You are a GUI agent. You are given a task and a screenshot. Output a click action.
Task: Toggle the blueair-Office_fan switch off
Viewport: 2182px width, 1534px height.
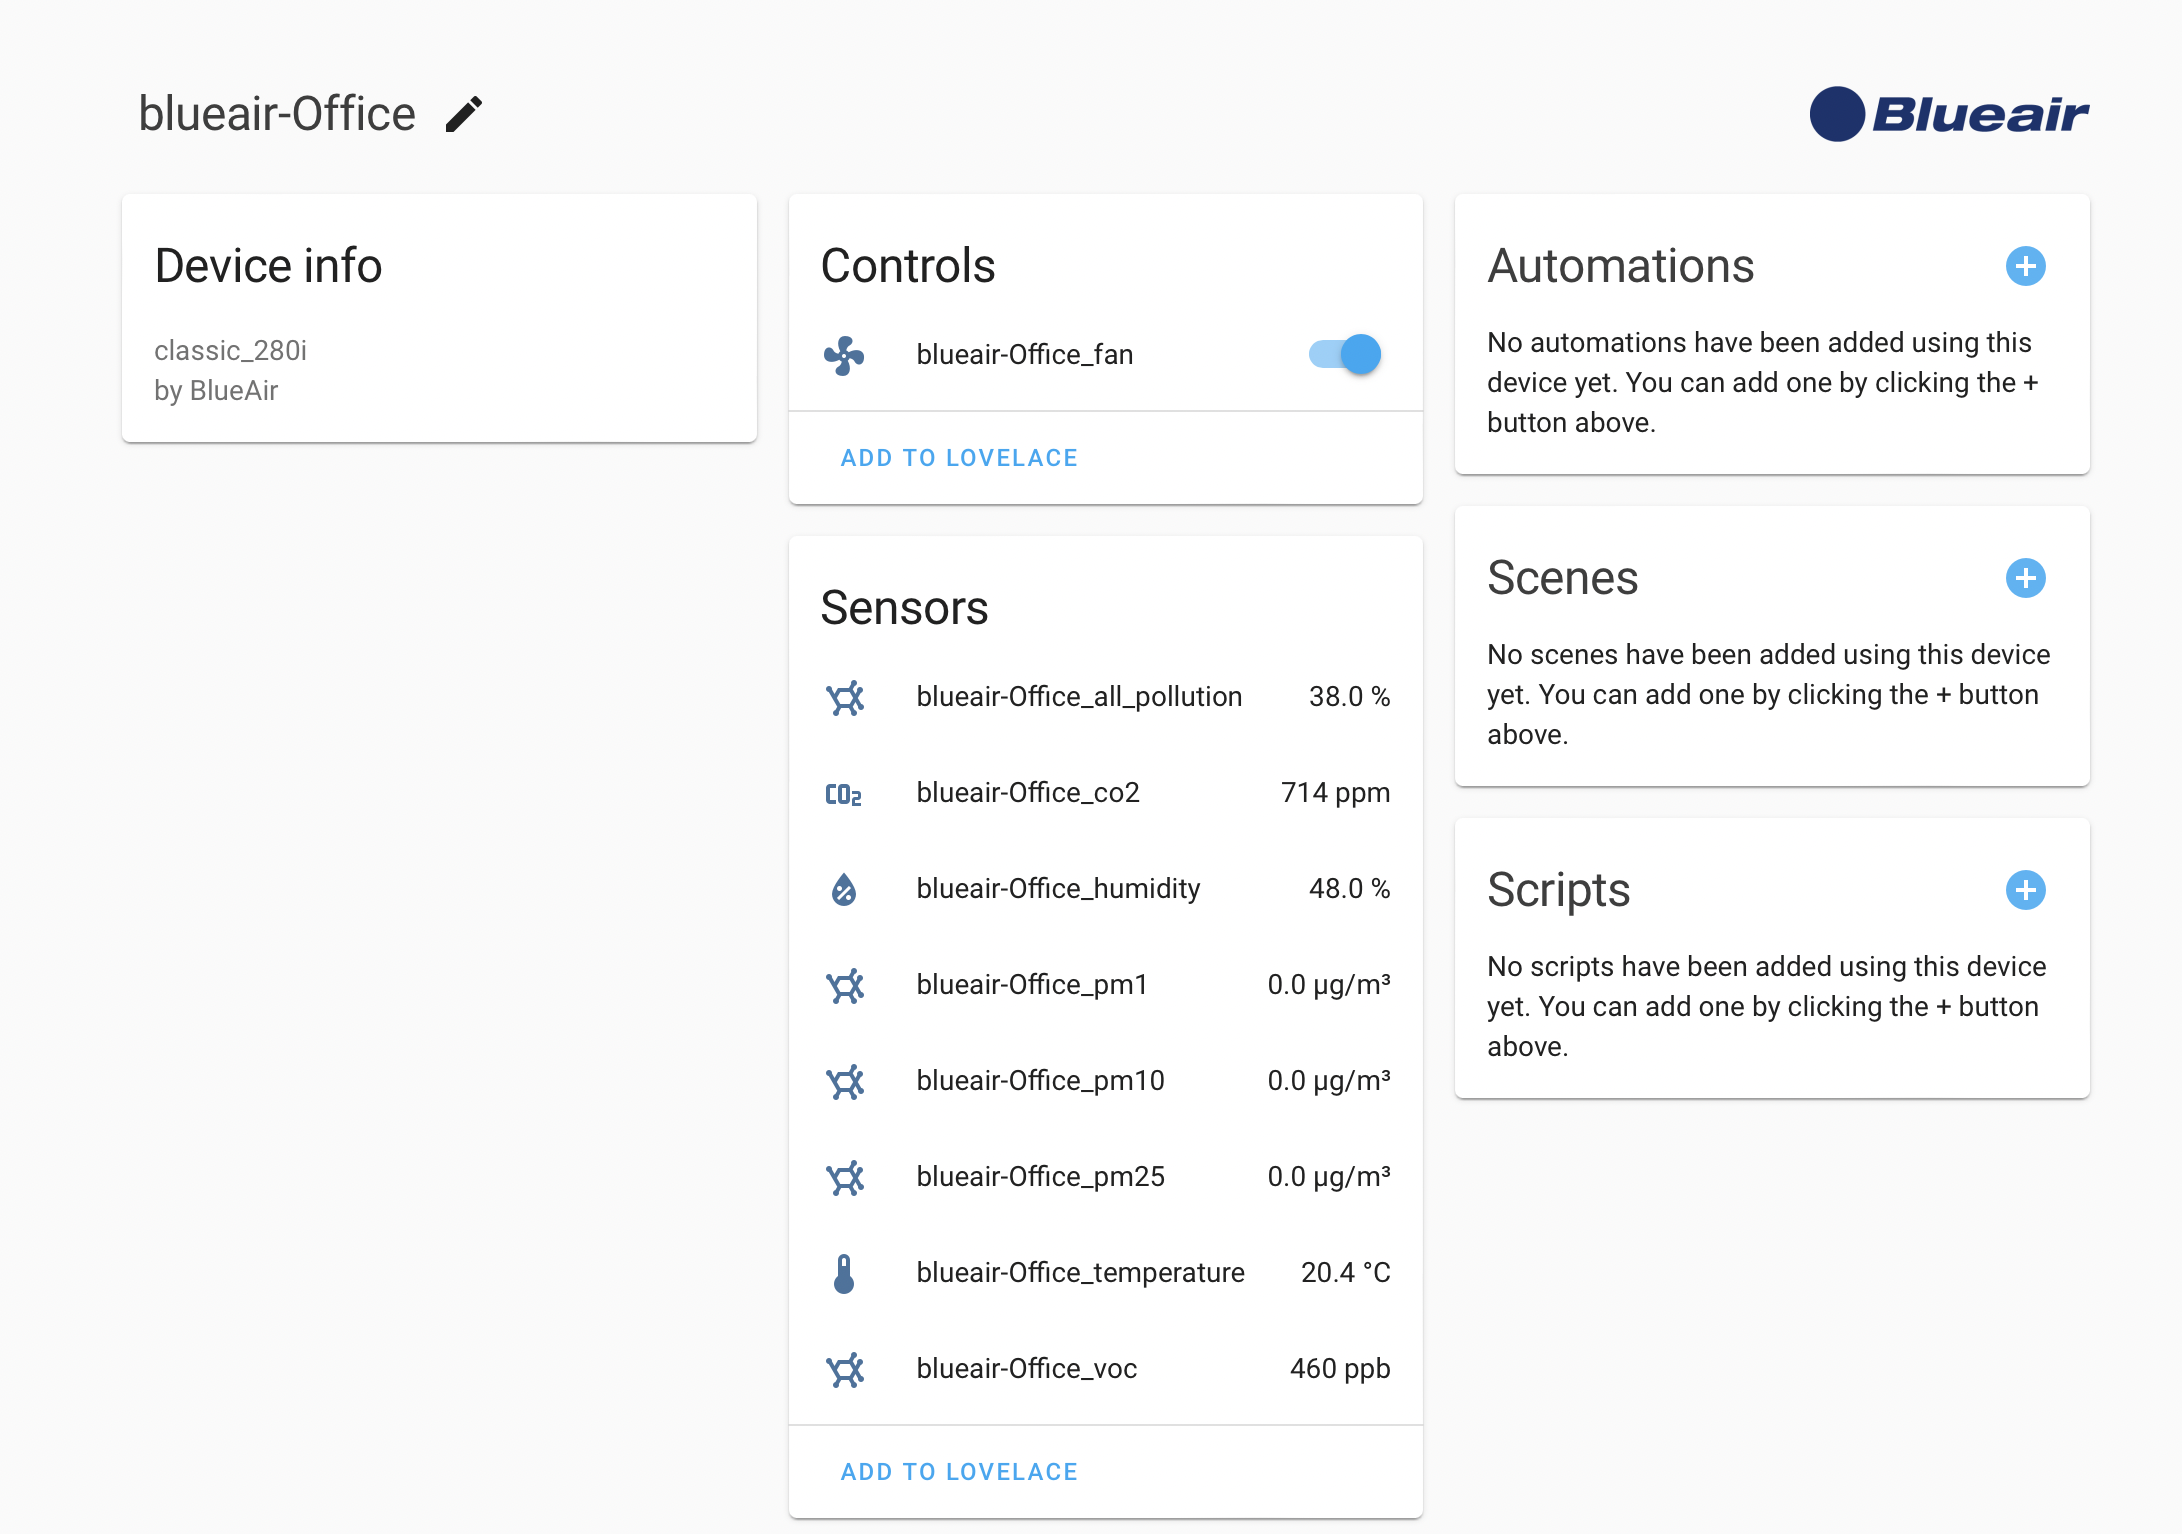1346,355
